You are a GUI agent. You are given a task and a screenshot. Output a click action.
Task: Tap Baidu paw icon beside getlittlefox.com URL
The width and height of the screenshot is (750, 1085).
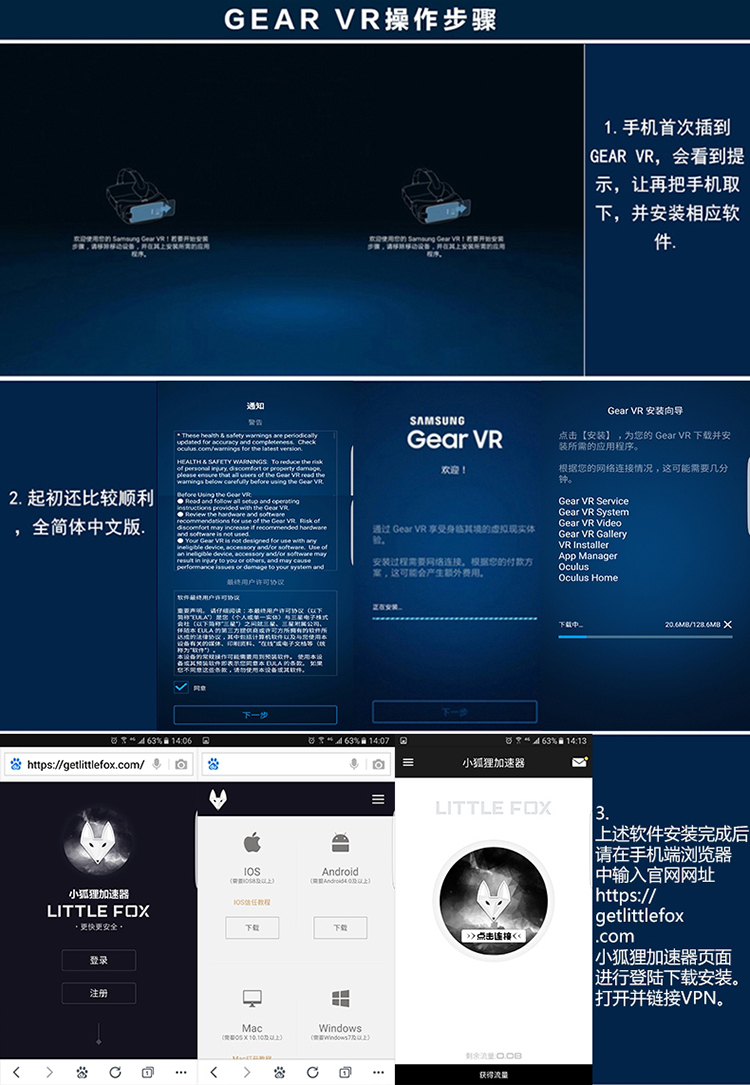pyautogui.click(x=16, y=765)
